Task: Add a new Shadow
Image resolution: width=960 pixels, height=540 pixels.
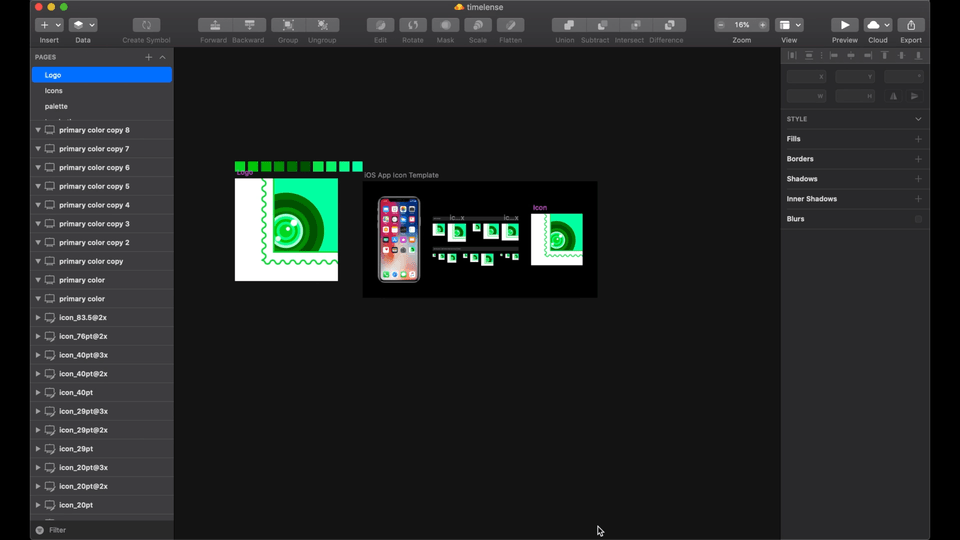Action: pyautogui.click(x=918, y=179)
